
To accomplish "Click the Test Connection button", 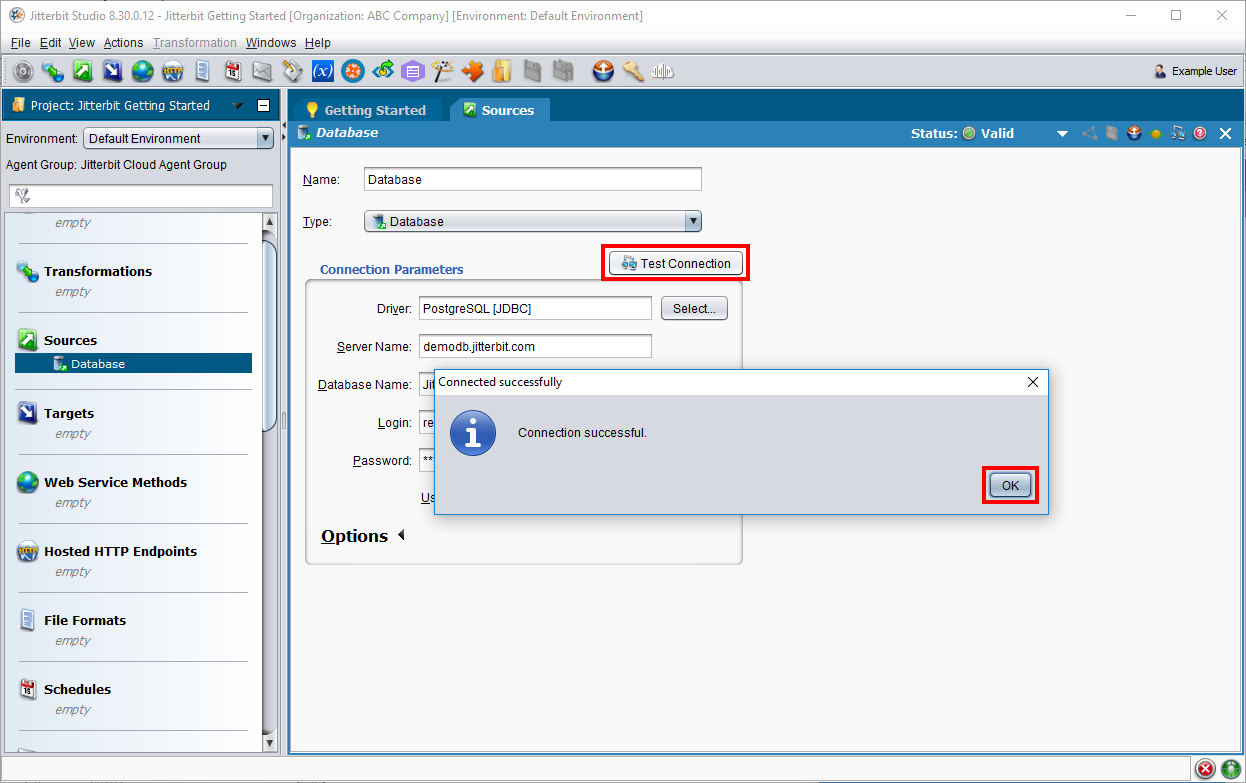I will point(676,264).
